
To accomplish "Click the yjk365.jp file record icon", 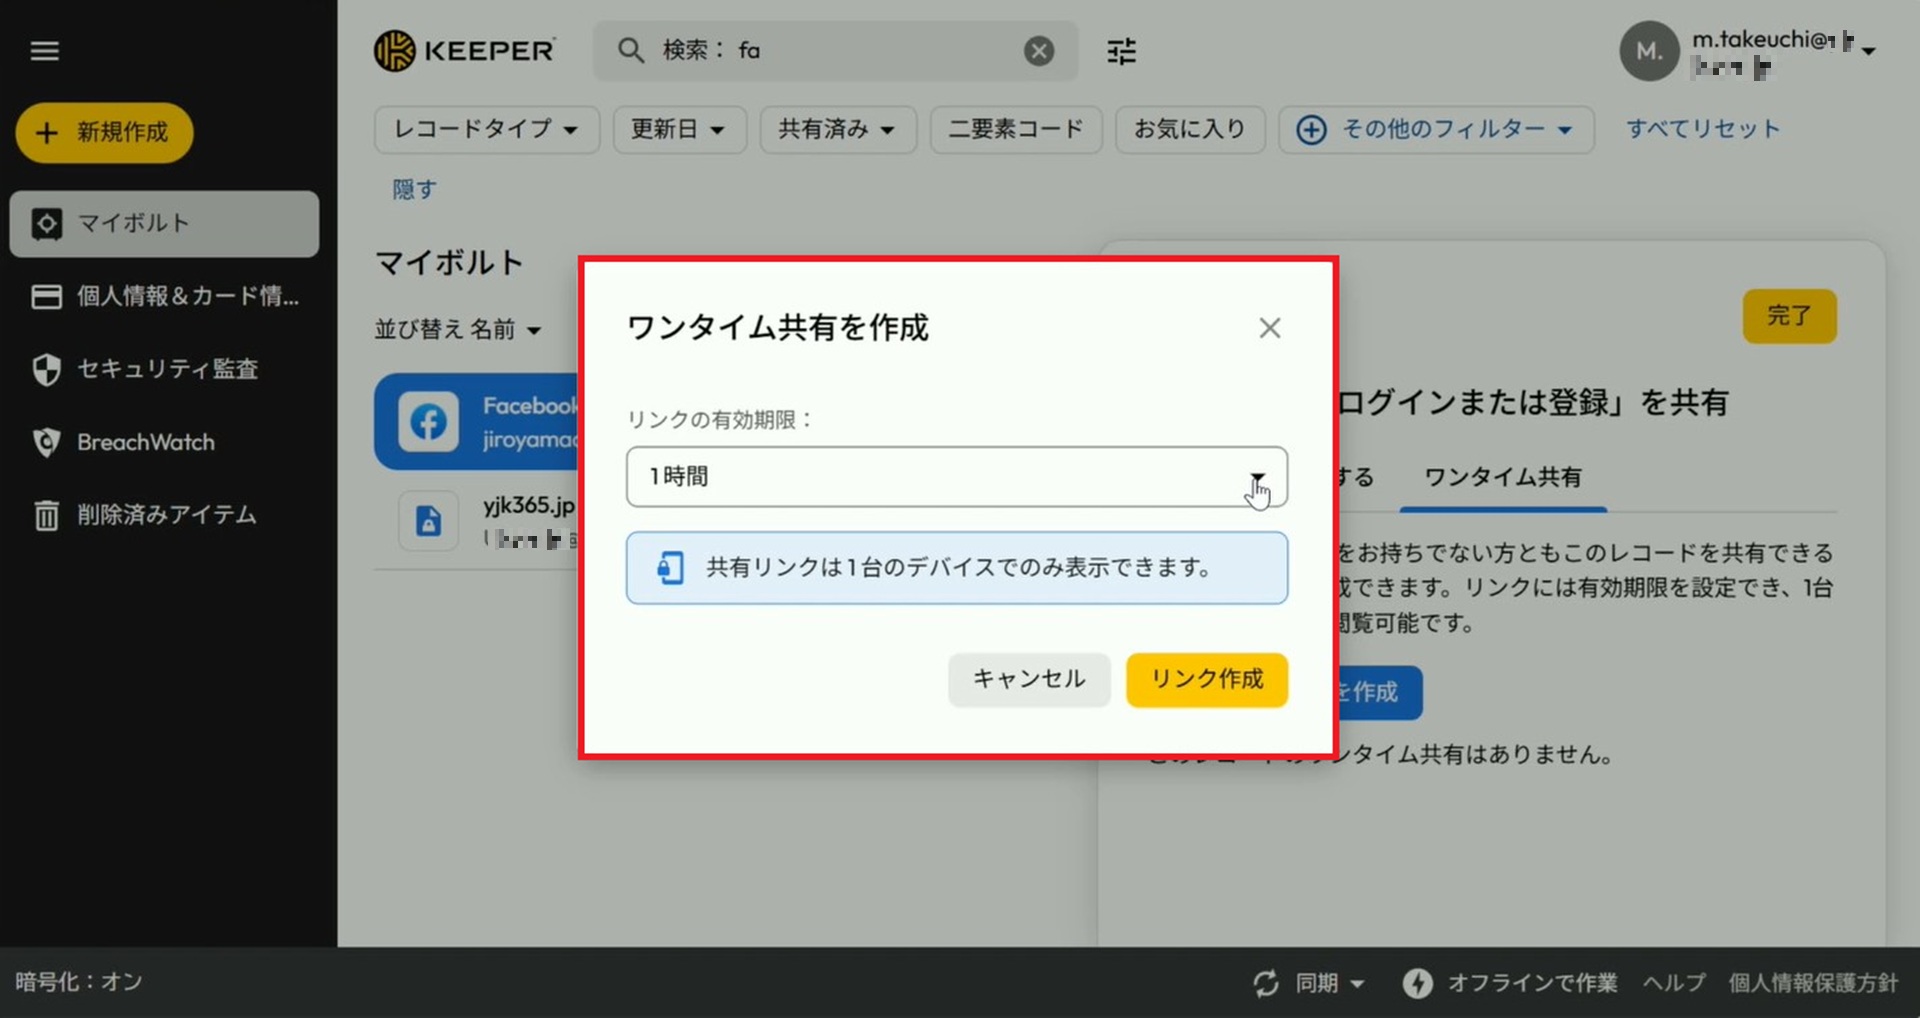I will [429, 521].
